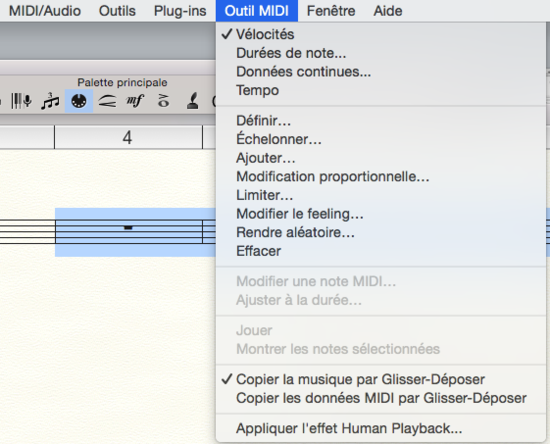Select the Tempo menu entry
This screenshot has width=550, height=444.
coord(381,90)
